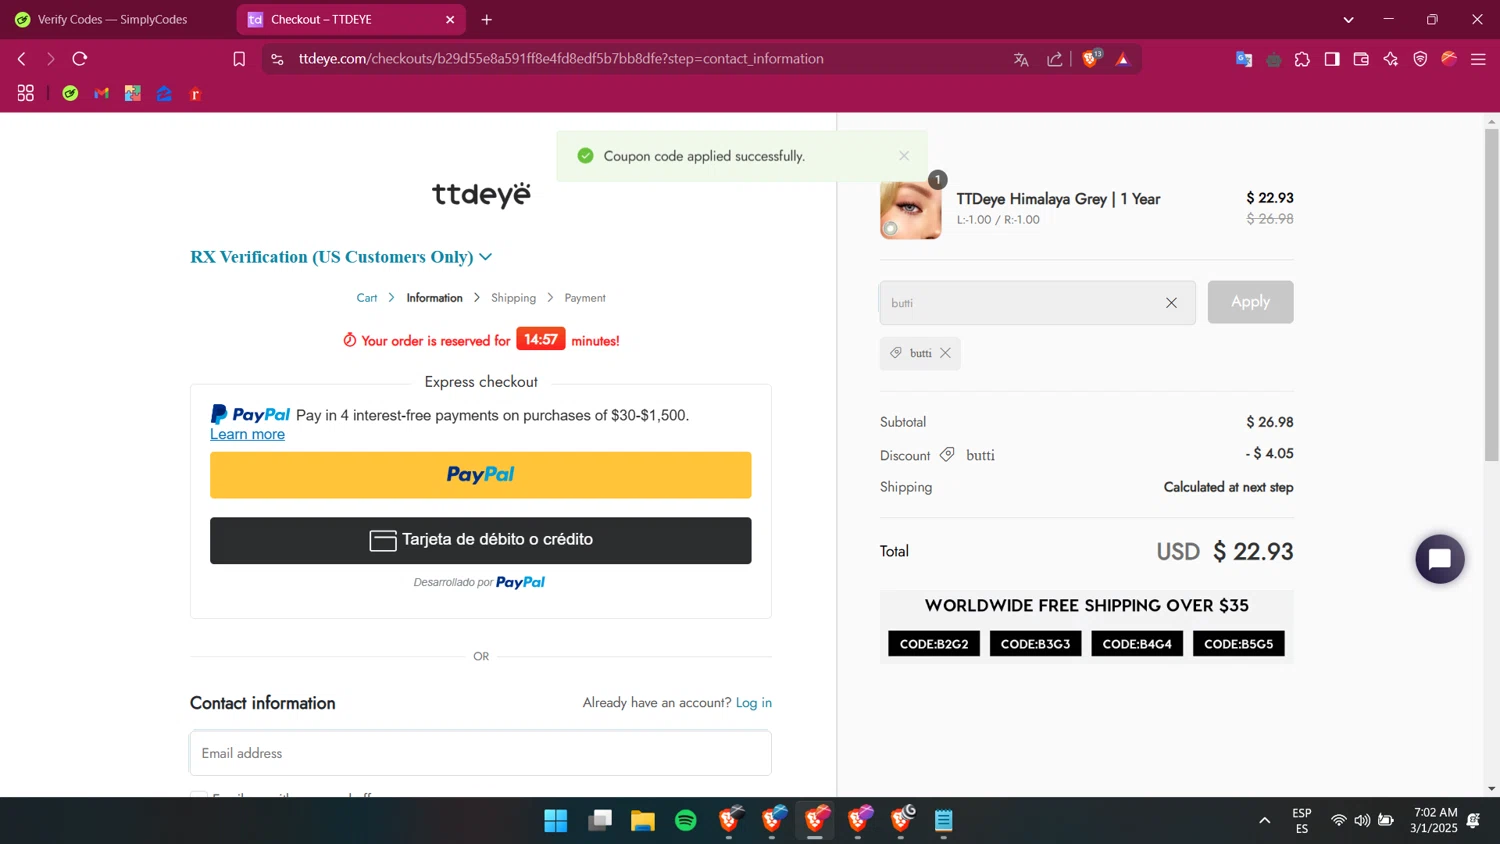Open a new browser tab
1500x844 pixels.
pyautogui.click(x=487, y=20)
